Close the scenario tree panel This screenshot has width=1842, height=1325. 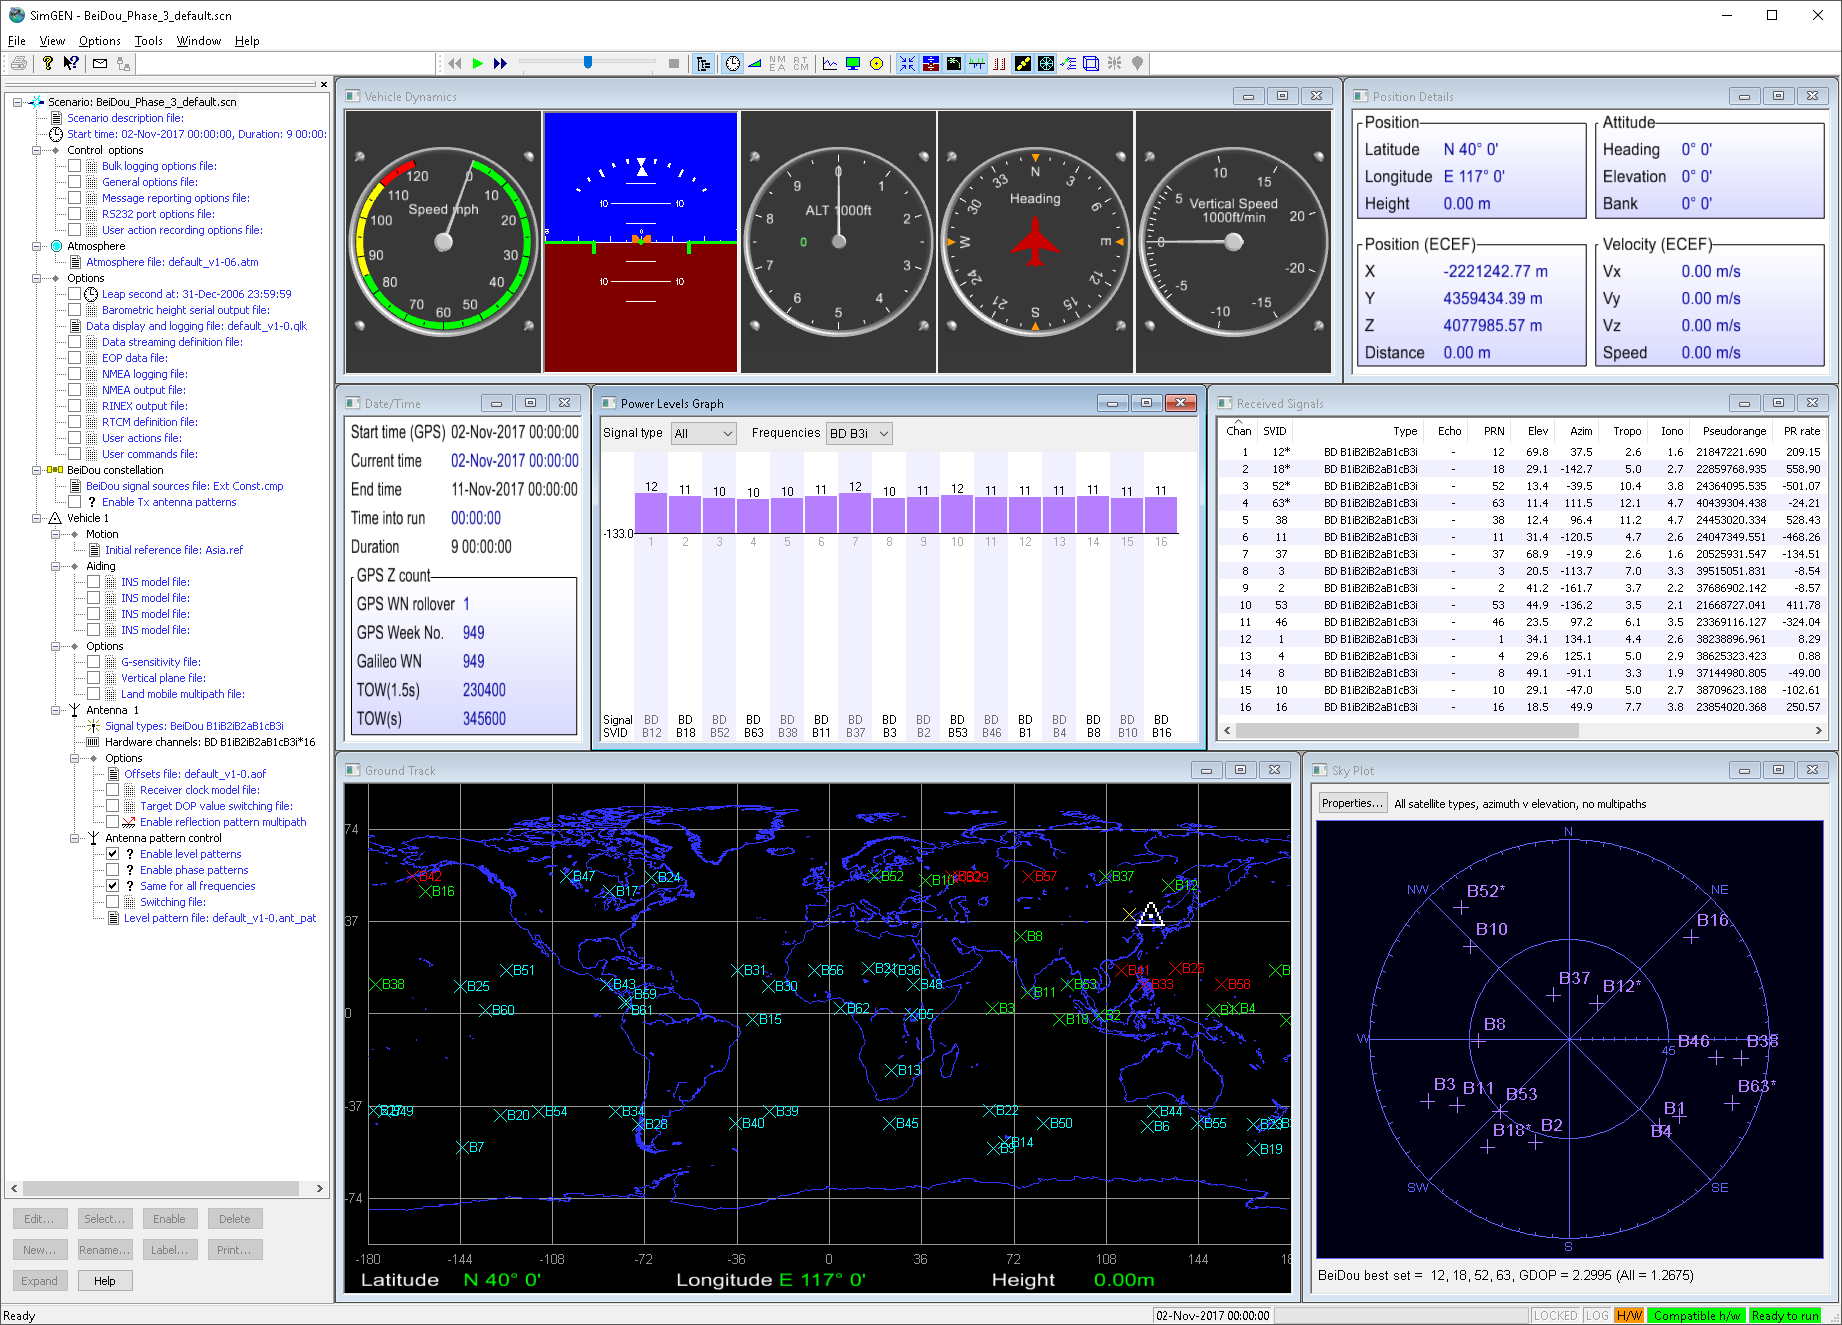323,84
